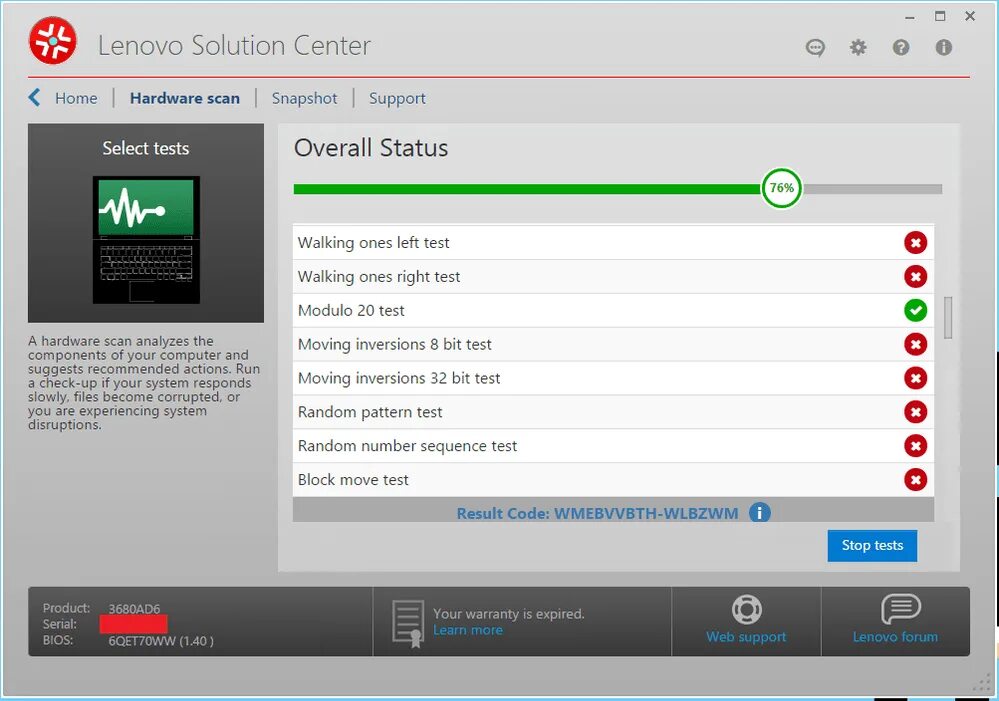Image resolution: width=999 pixels, height=701 pixels.
Task: Click the gray unfilled part of progress bar
Action: (x=872, y=189)
